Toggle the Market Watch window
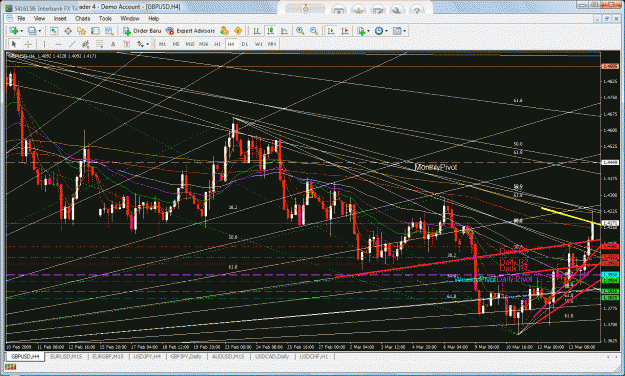 (x=54, y=31)
